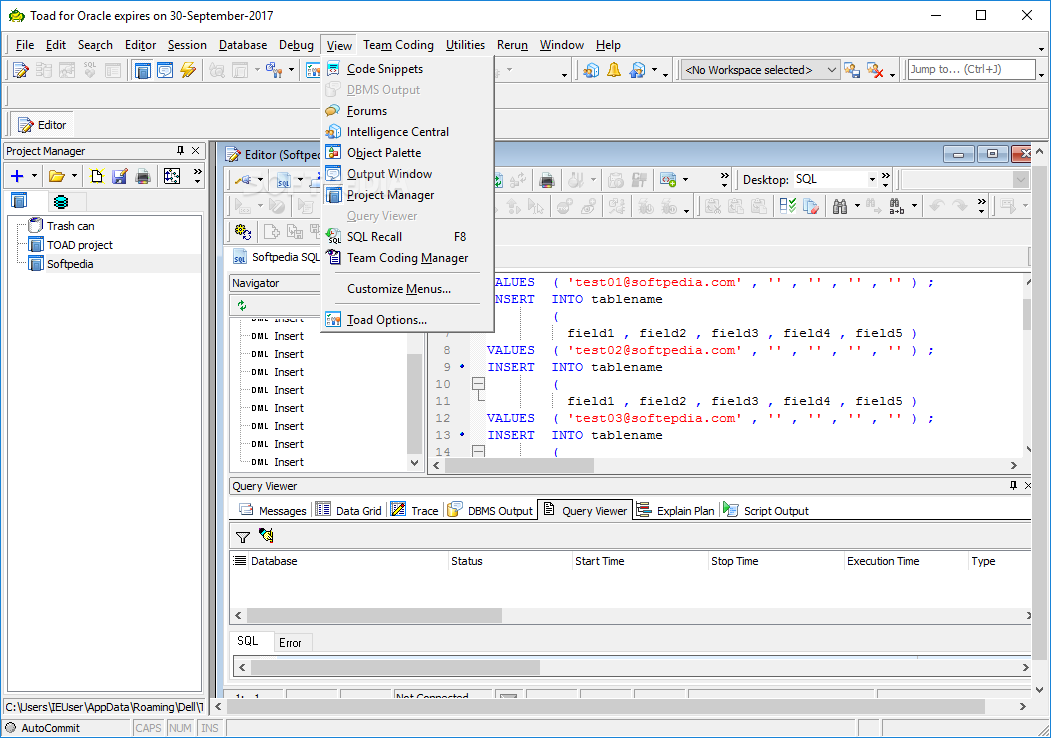This screenshot has height=738, width=1051.
Task: Click the yellow notification bell icon
Action: pyautogui.click(x=613, y=70)
